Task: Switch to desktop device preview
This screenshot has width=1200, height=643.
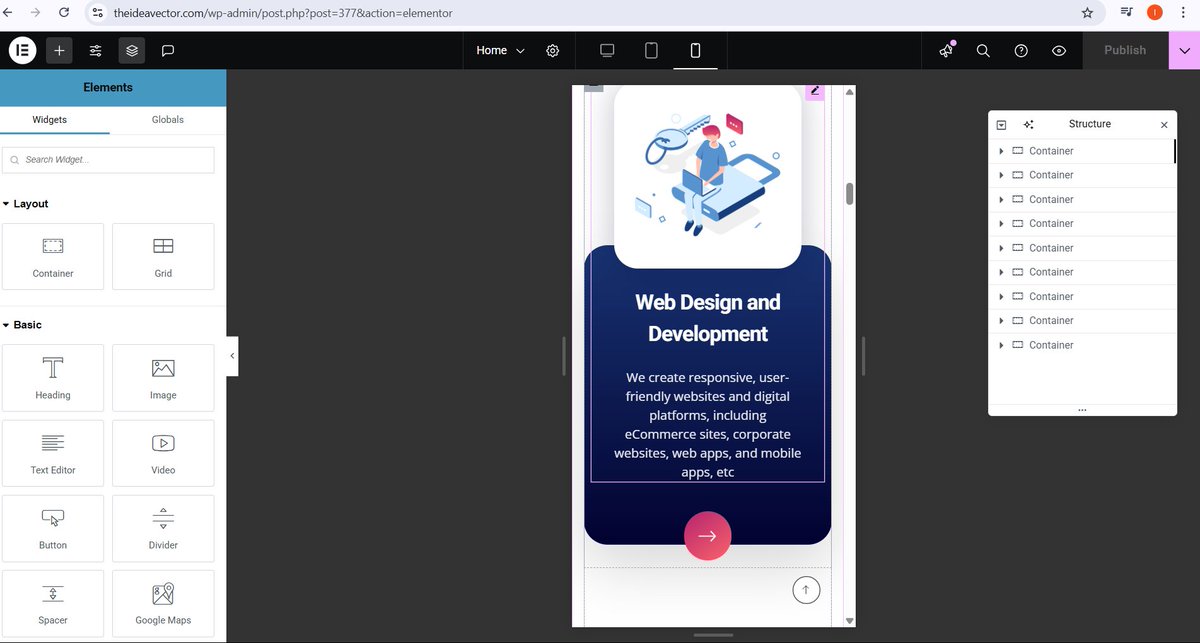Action: [x=607, y=50]
